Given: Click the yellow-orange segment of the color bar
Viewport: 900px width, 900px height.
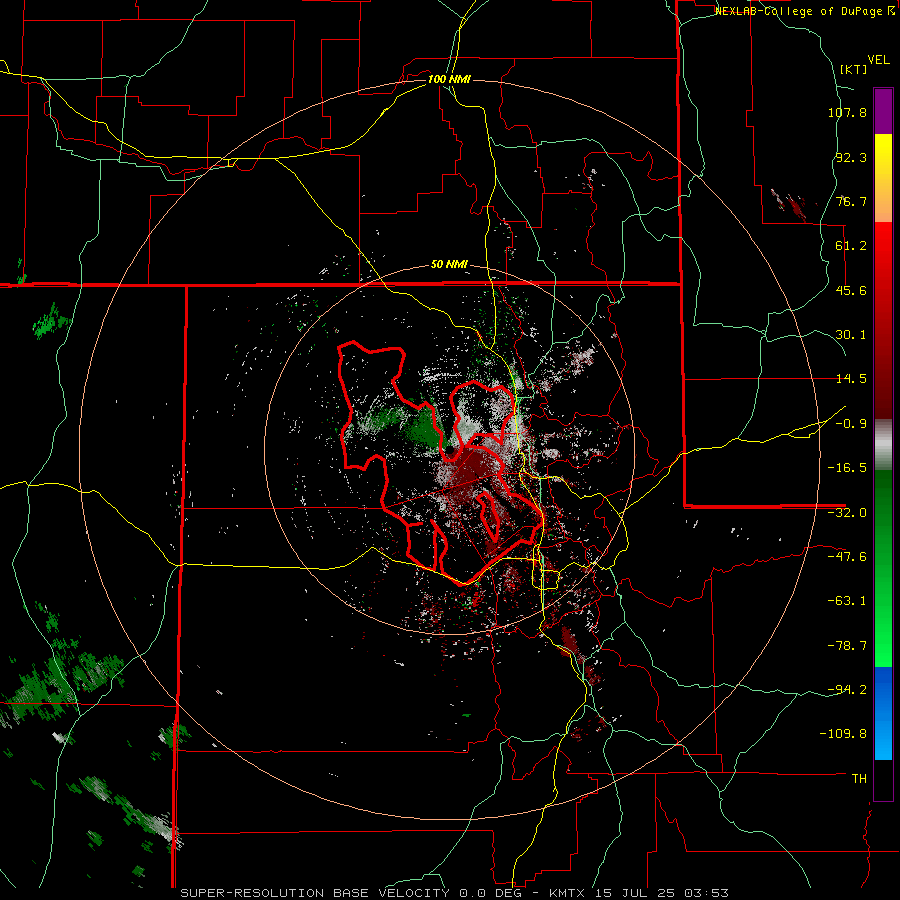Looking at the screenshot, I should coord(883,178).
